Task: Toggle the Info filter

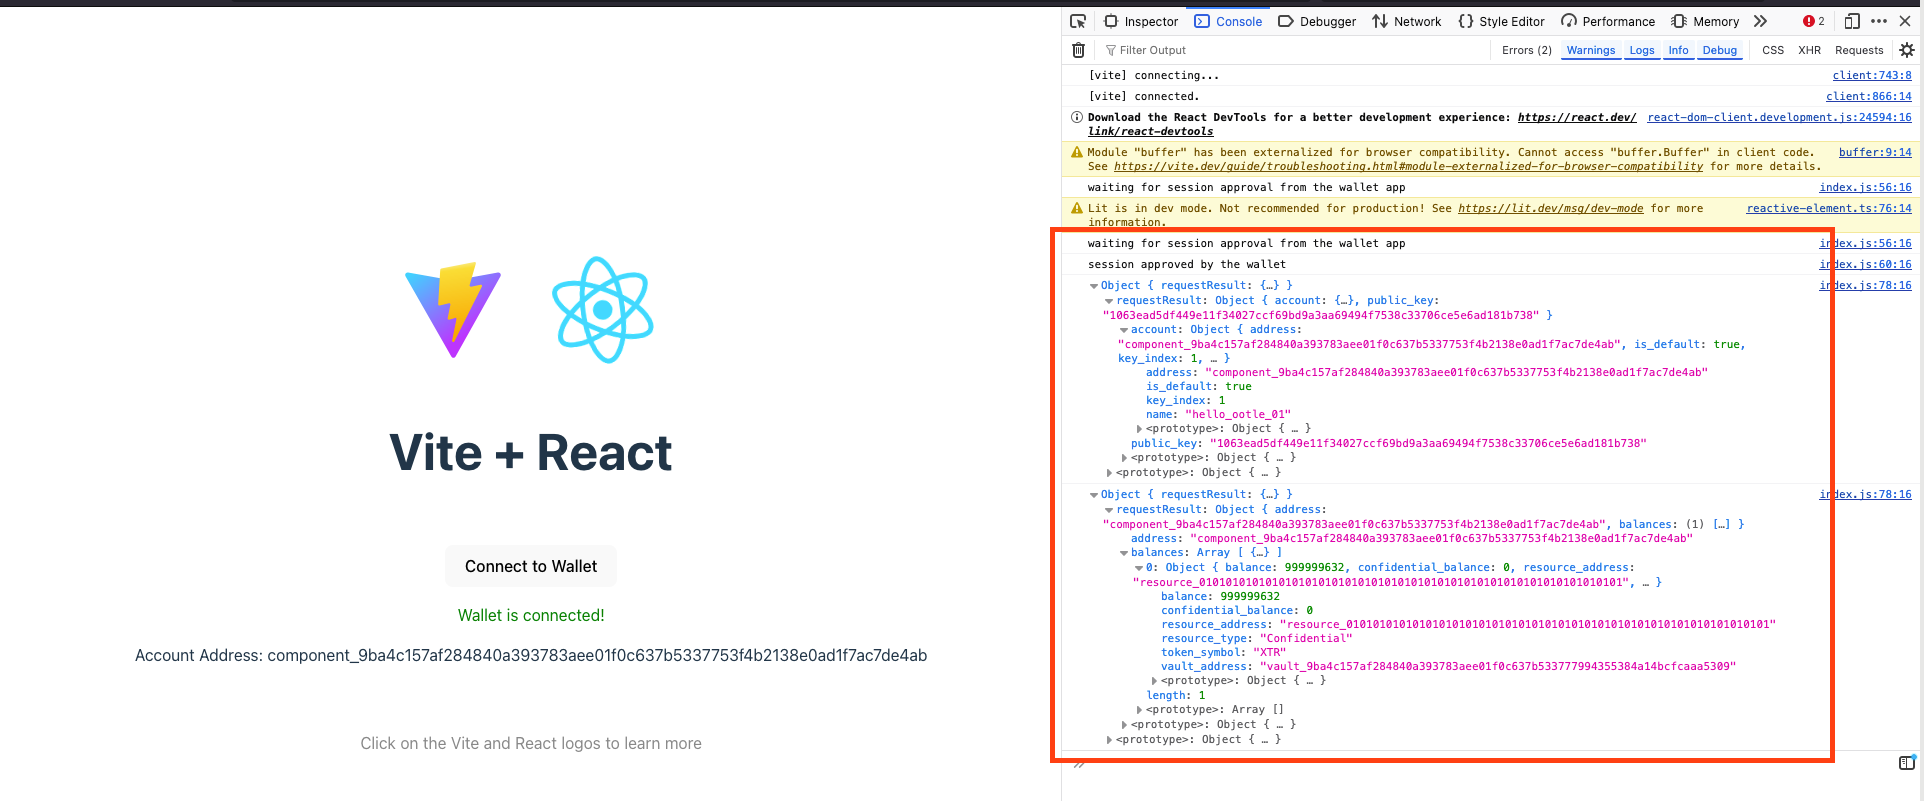Action: (1678, 50)
